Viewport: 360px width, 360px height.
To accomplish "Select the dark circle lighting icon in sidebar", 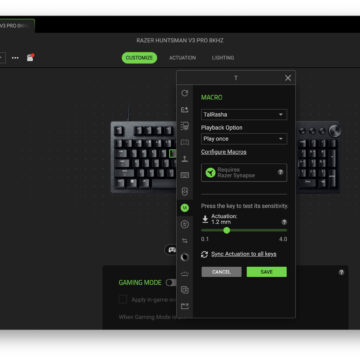I will pyautogui.click(x=185, y=257).
